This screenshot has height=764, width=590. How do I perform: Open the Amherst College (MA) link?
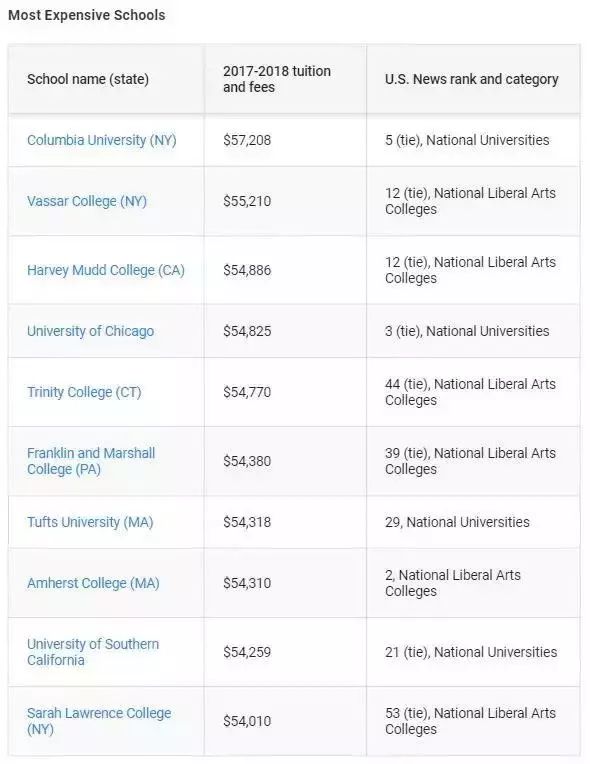93,583
